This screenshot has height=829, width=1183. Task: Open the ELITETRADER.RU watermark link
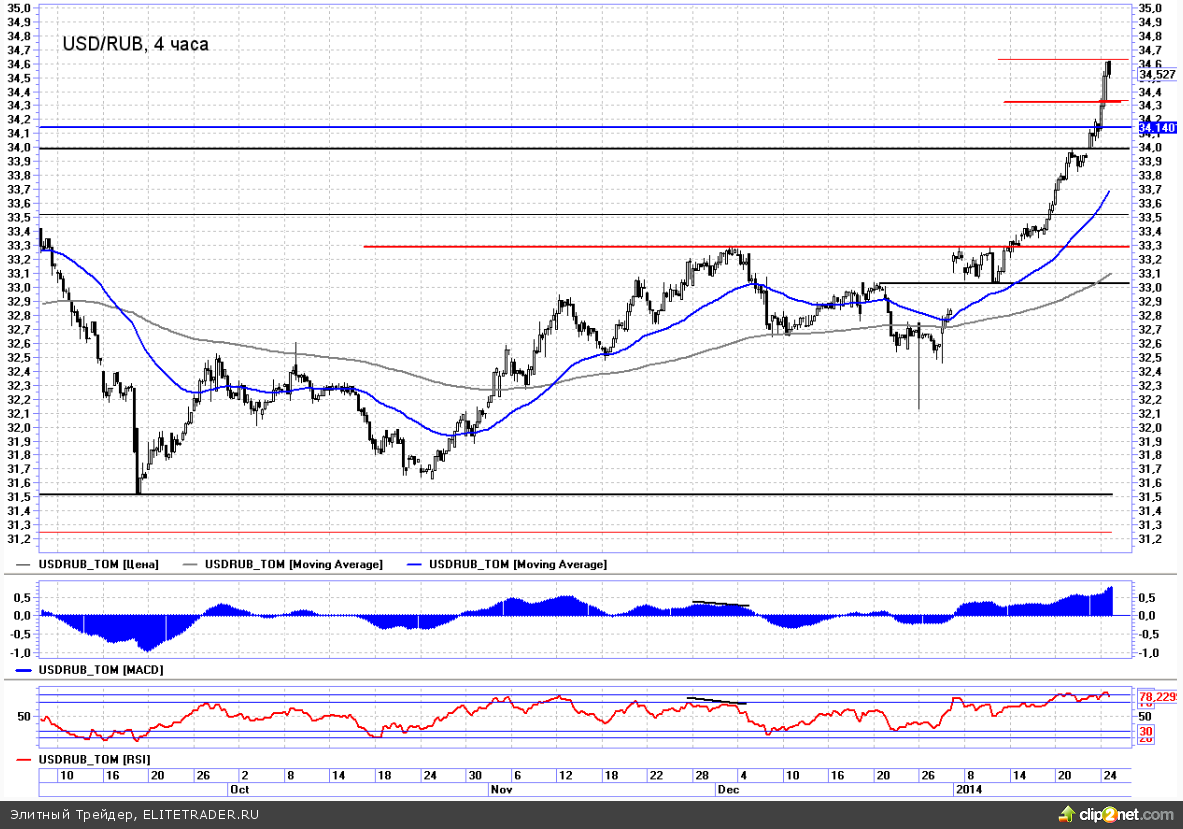[x=200, y=814]
